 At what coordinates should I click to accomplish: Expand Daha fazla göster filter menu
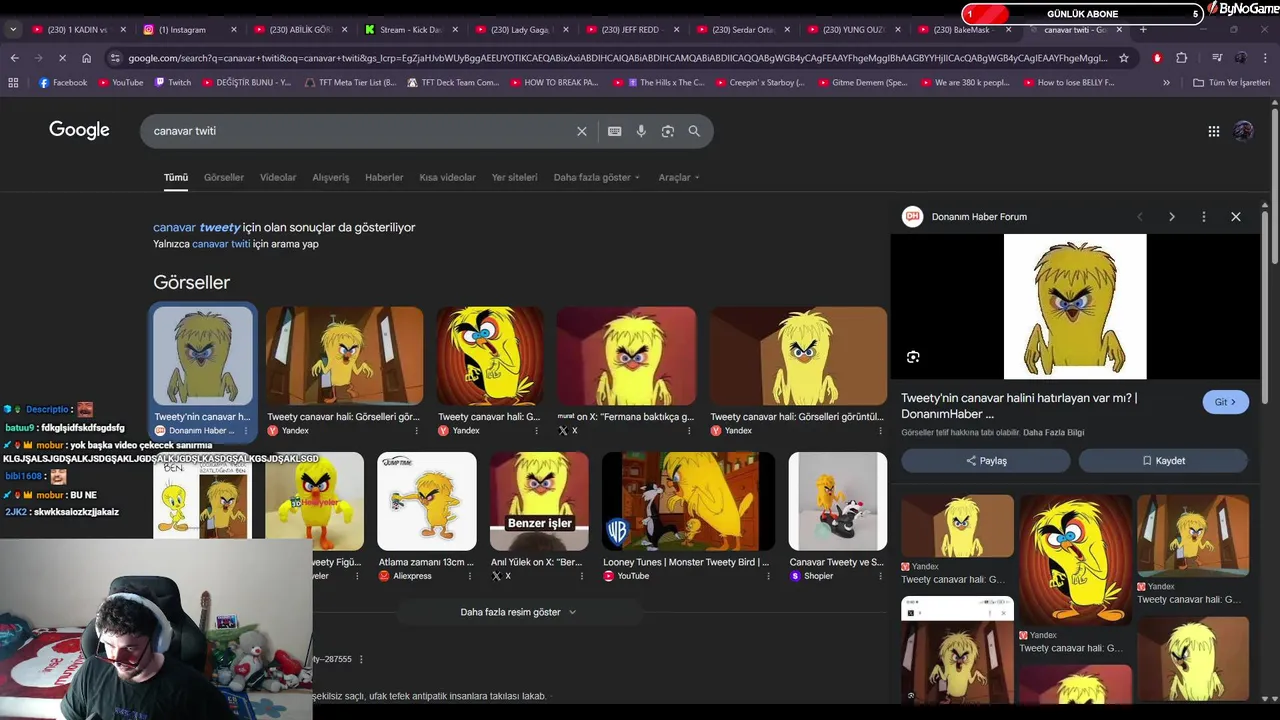pos(597,177)
